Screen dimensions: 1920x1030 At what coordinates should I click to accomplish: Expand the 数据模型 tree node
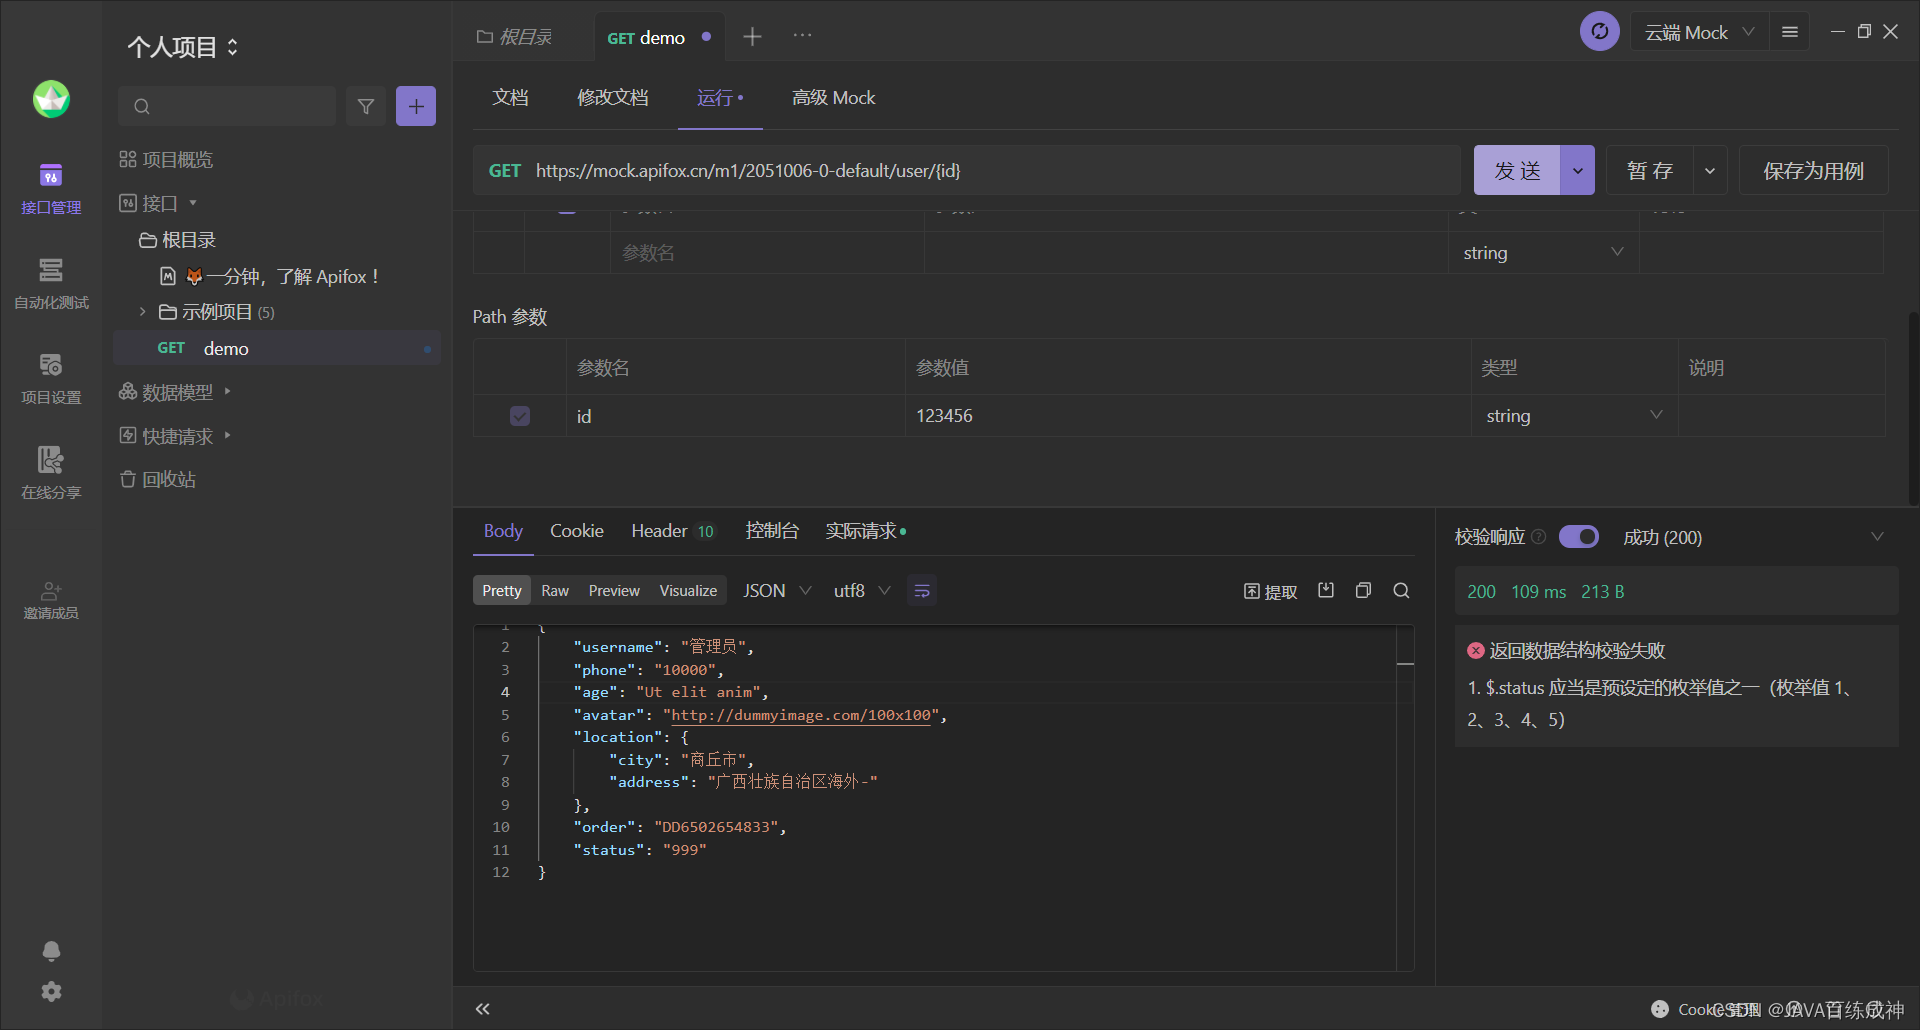(228, 391)
